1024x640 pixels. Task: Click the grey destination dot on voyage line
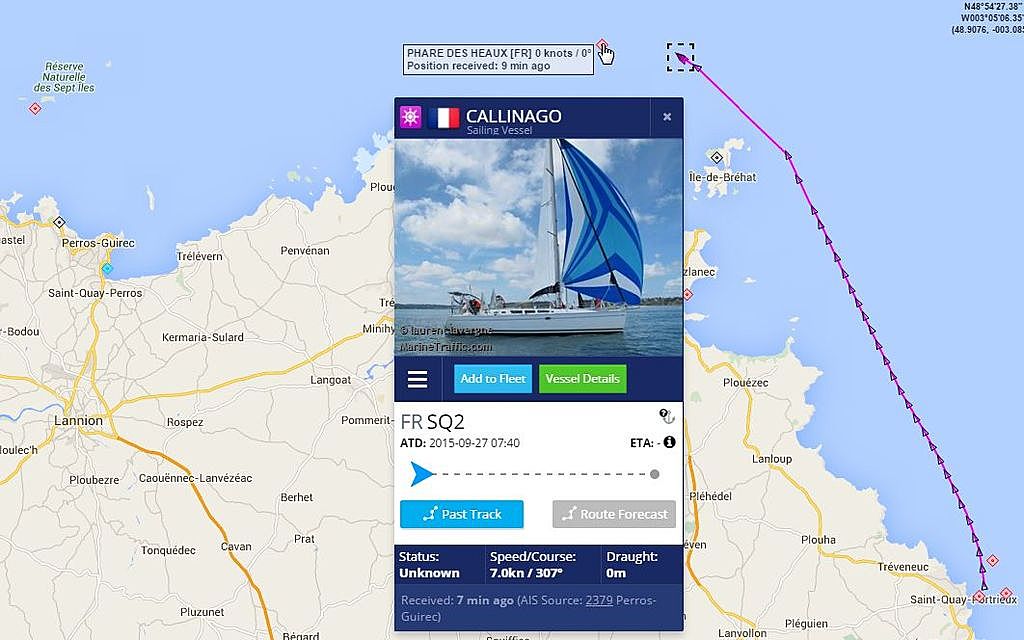click(x=654, y=474)
